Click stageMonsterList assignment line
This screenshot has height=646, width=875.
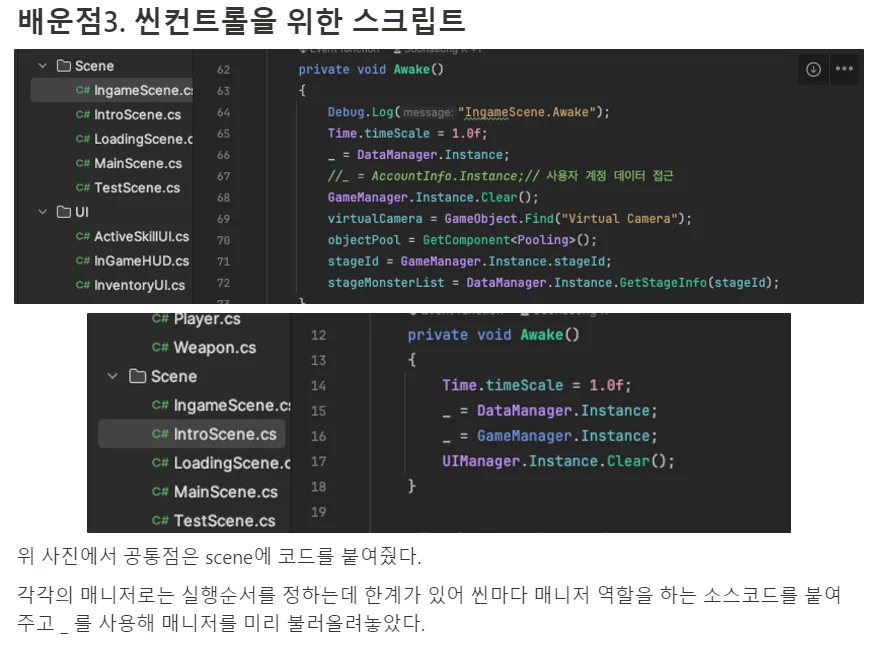click(553, 283)
